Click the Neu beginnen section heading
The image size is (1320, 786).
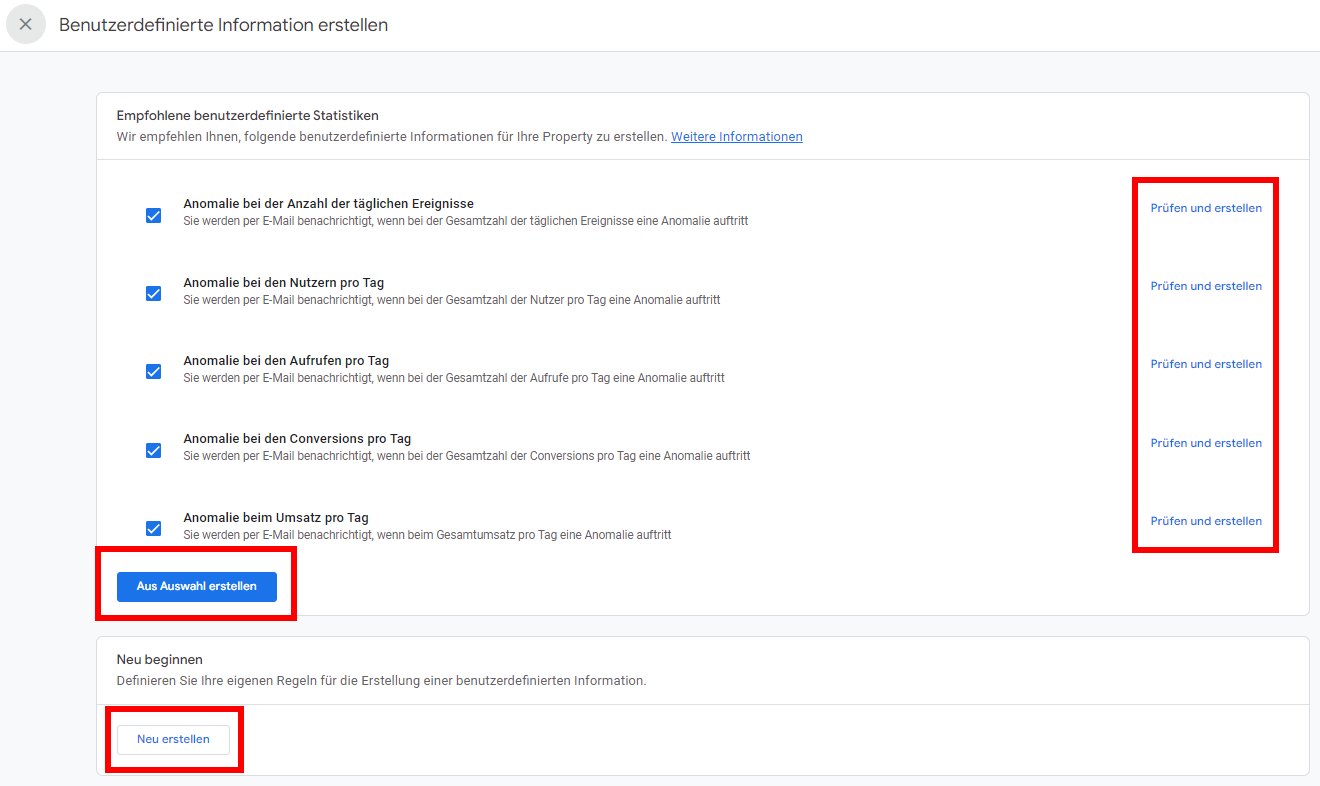tap(160, 660)
